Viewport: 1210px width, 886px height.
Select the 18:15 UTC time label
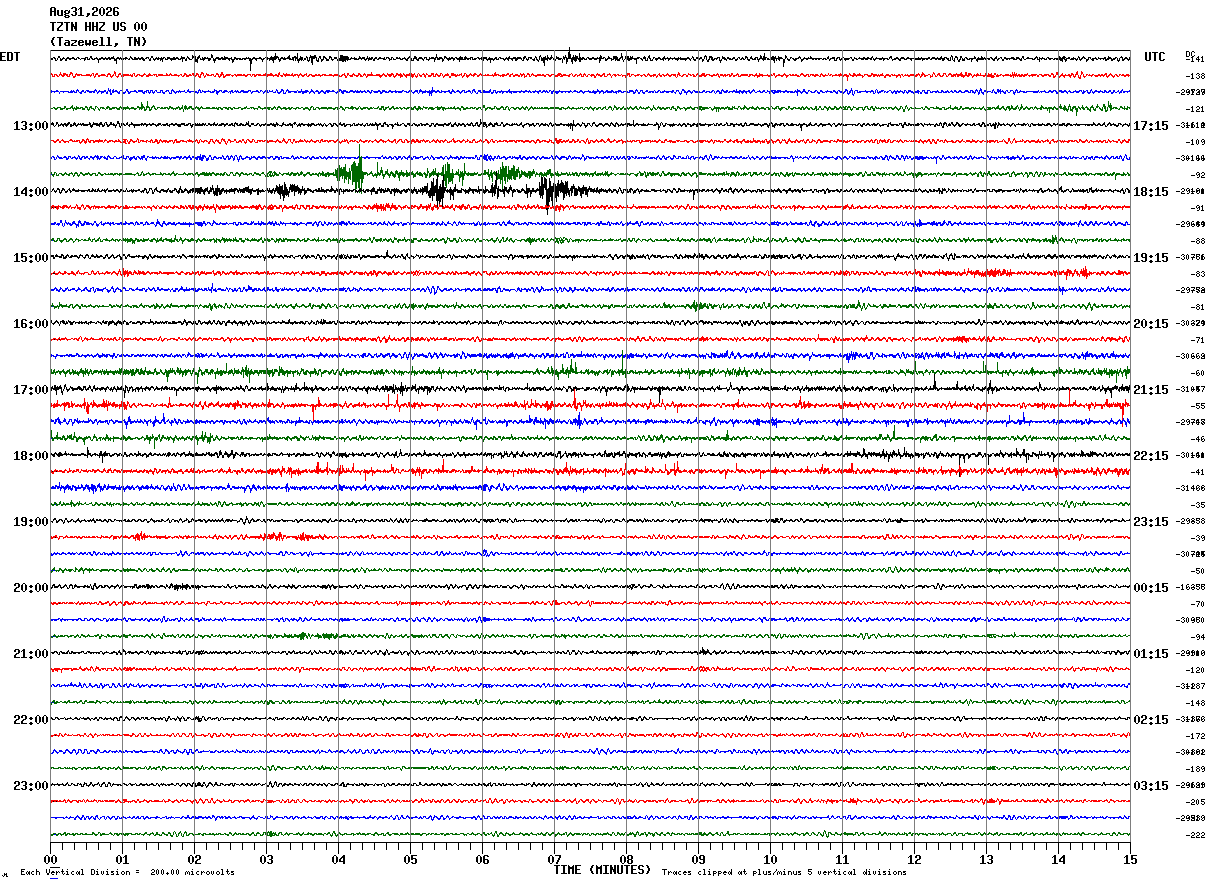point(1150,192)
